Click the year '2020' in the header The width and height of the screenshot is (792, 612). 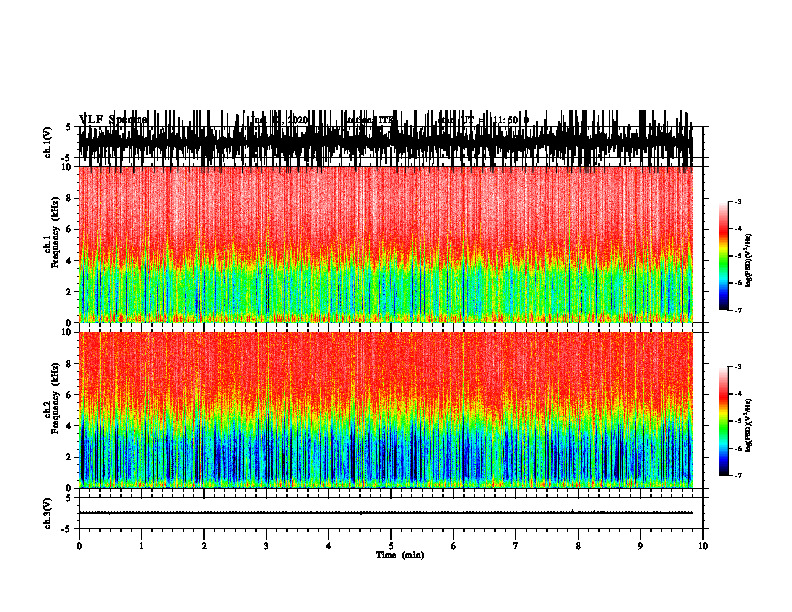pyautogui.click(x=298, y=120)
